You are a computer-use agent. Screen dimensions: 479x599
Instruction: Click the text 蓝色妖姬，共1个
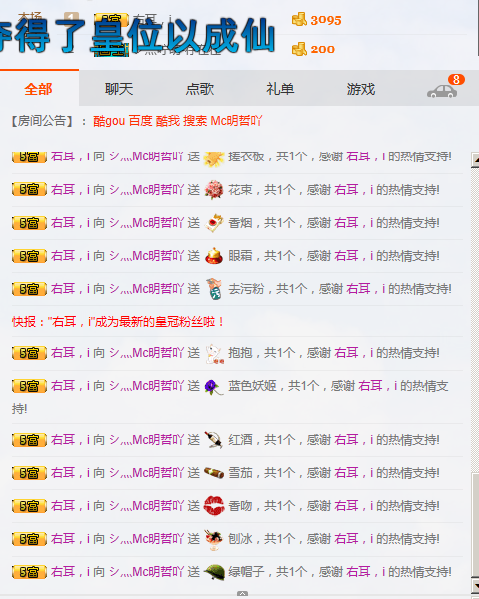[x=274, y=386]
